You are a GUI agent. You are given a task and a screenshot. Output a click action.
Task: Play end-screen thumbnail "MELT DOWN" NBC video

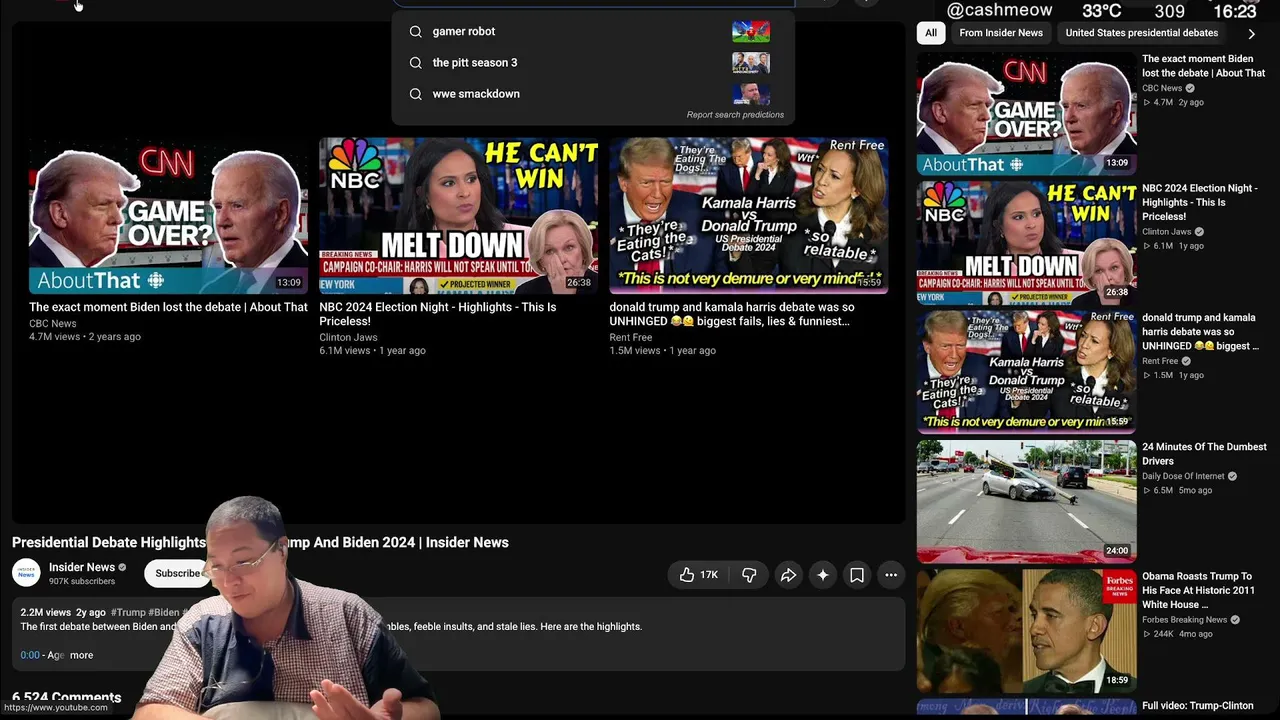tap(459, 216)
